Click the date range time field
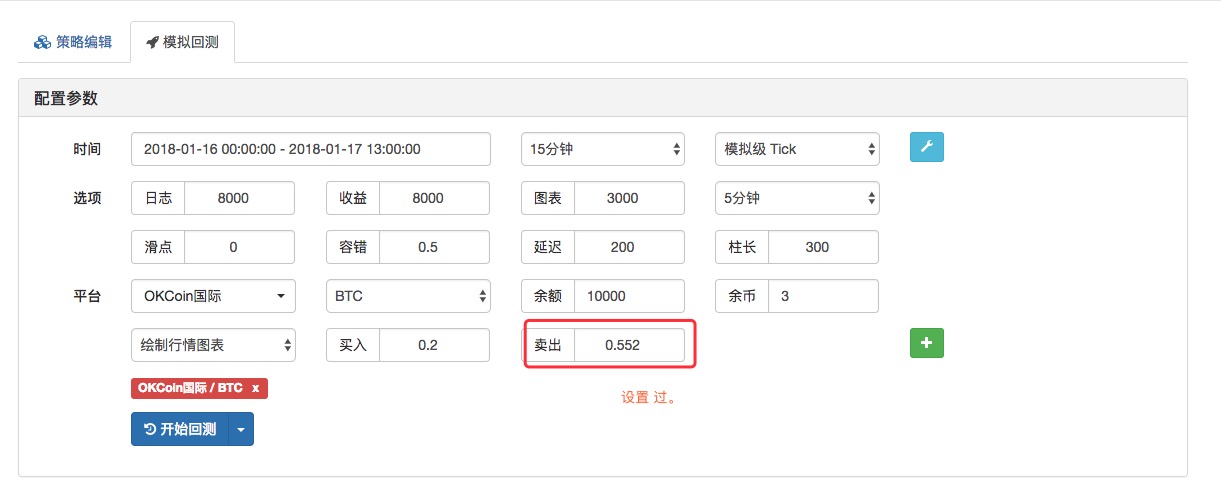The height and width of the screenshot is (491, 1221). pos(311,149)
